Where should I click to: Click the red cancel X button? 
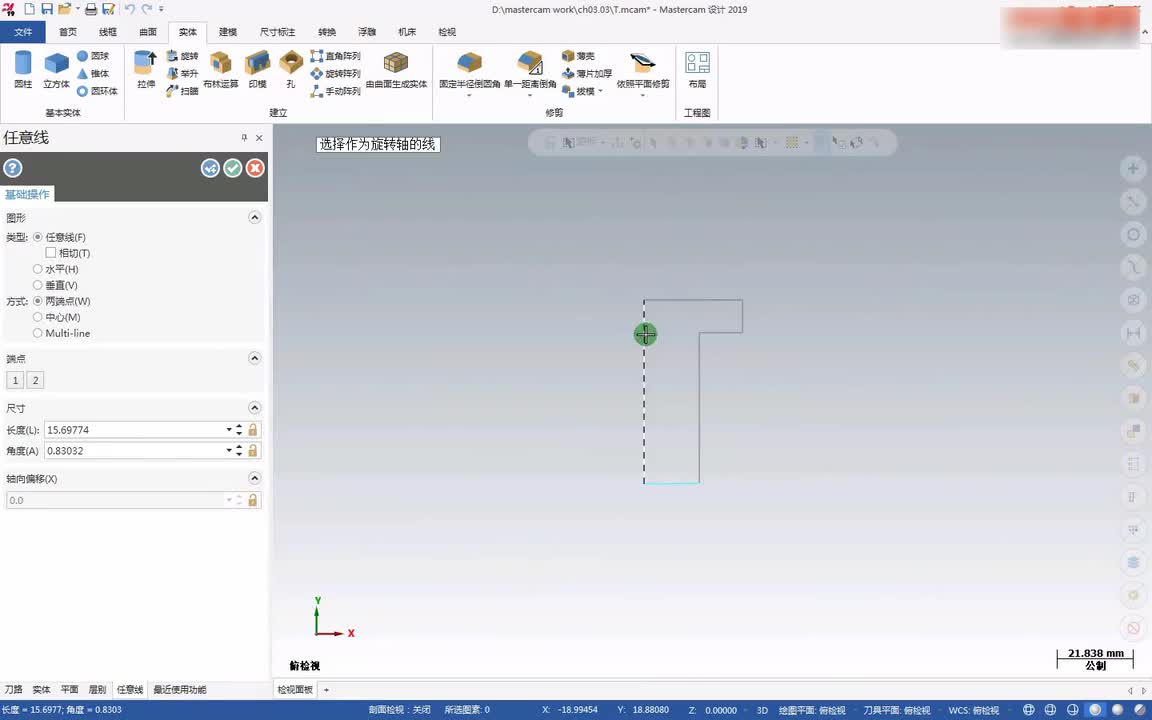(x=255, y=168)
